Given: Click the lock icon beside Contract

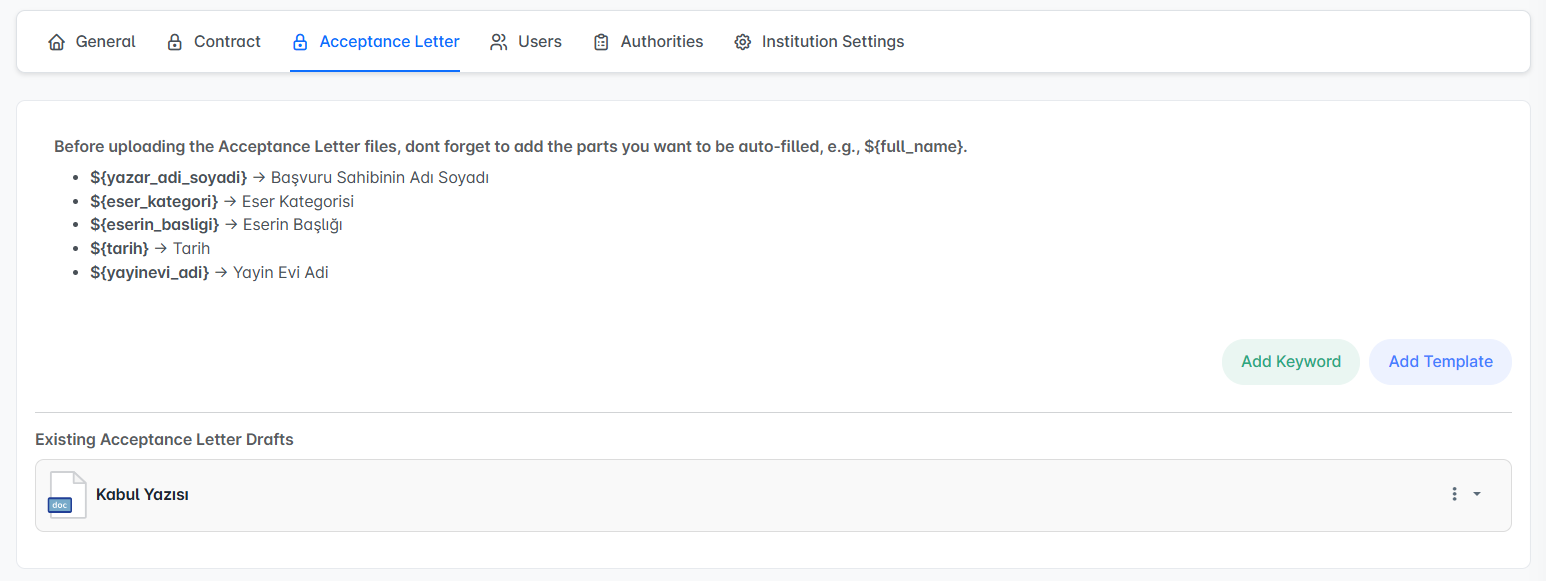Looking at the screenshot, I should click(175, 42).
